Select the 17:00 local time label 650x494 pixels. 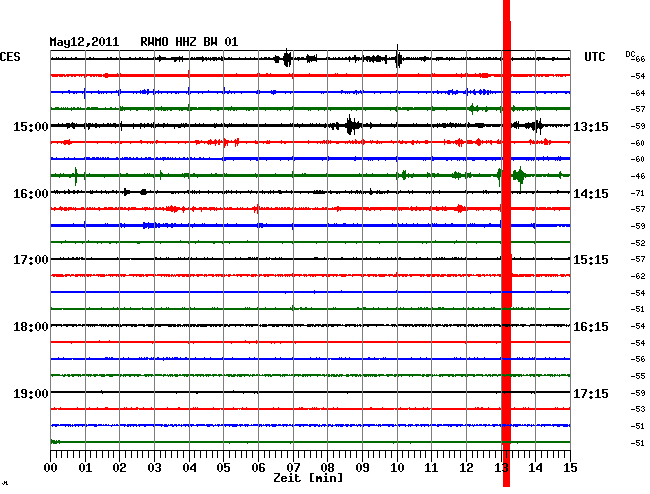[31, 260]
